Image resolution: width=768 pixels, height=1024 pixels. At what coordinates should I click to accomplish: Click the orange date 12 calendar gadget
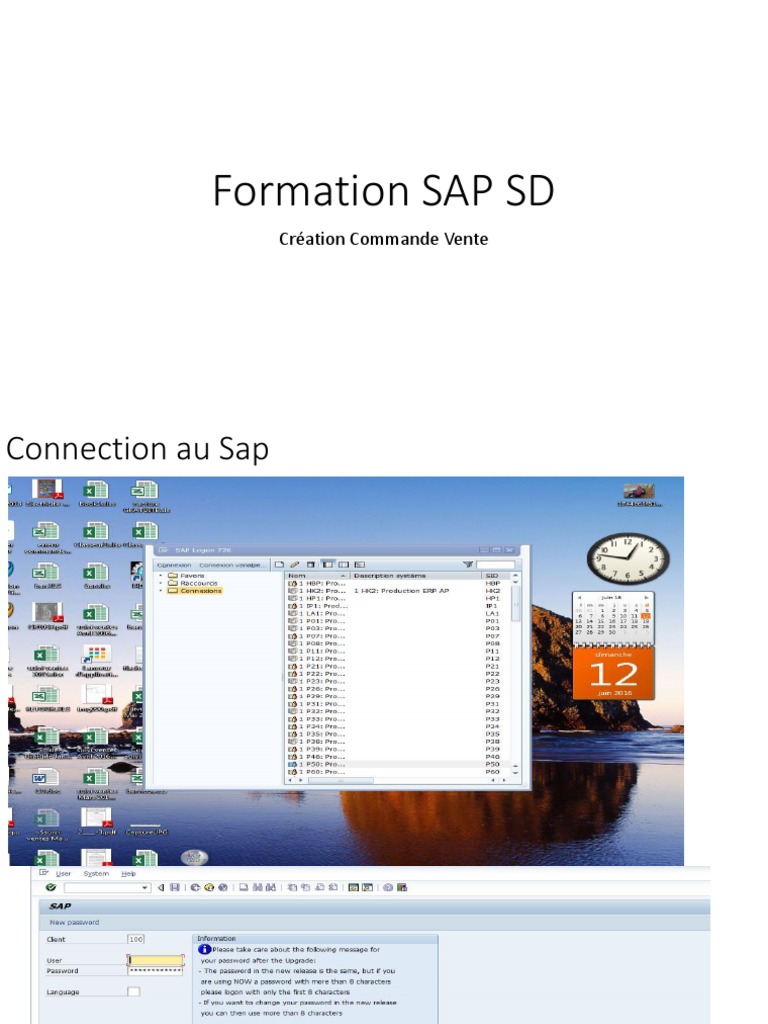click(613, 673)
